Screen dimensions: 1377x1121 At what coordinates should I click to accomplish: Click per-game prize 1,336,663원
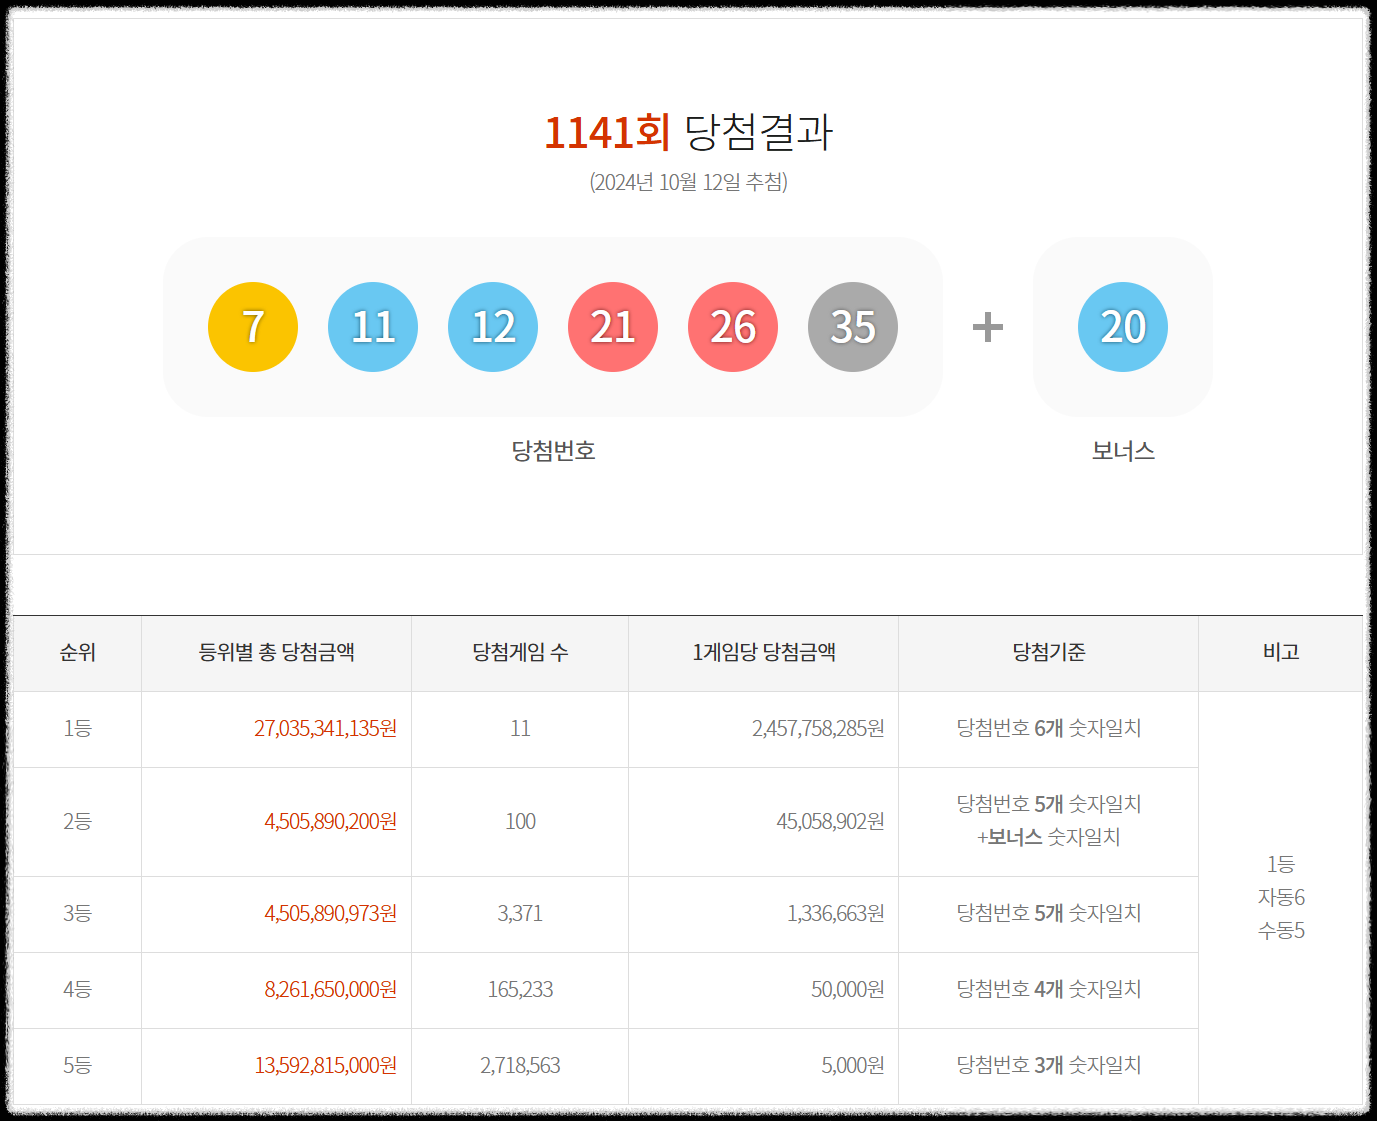click(836, 914)
